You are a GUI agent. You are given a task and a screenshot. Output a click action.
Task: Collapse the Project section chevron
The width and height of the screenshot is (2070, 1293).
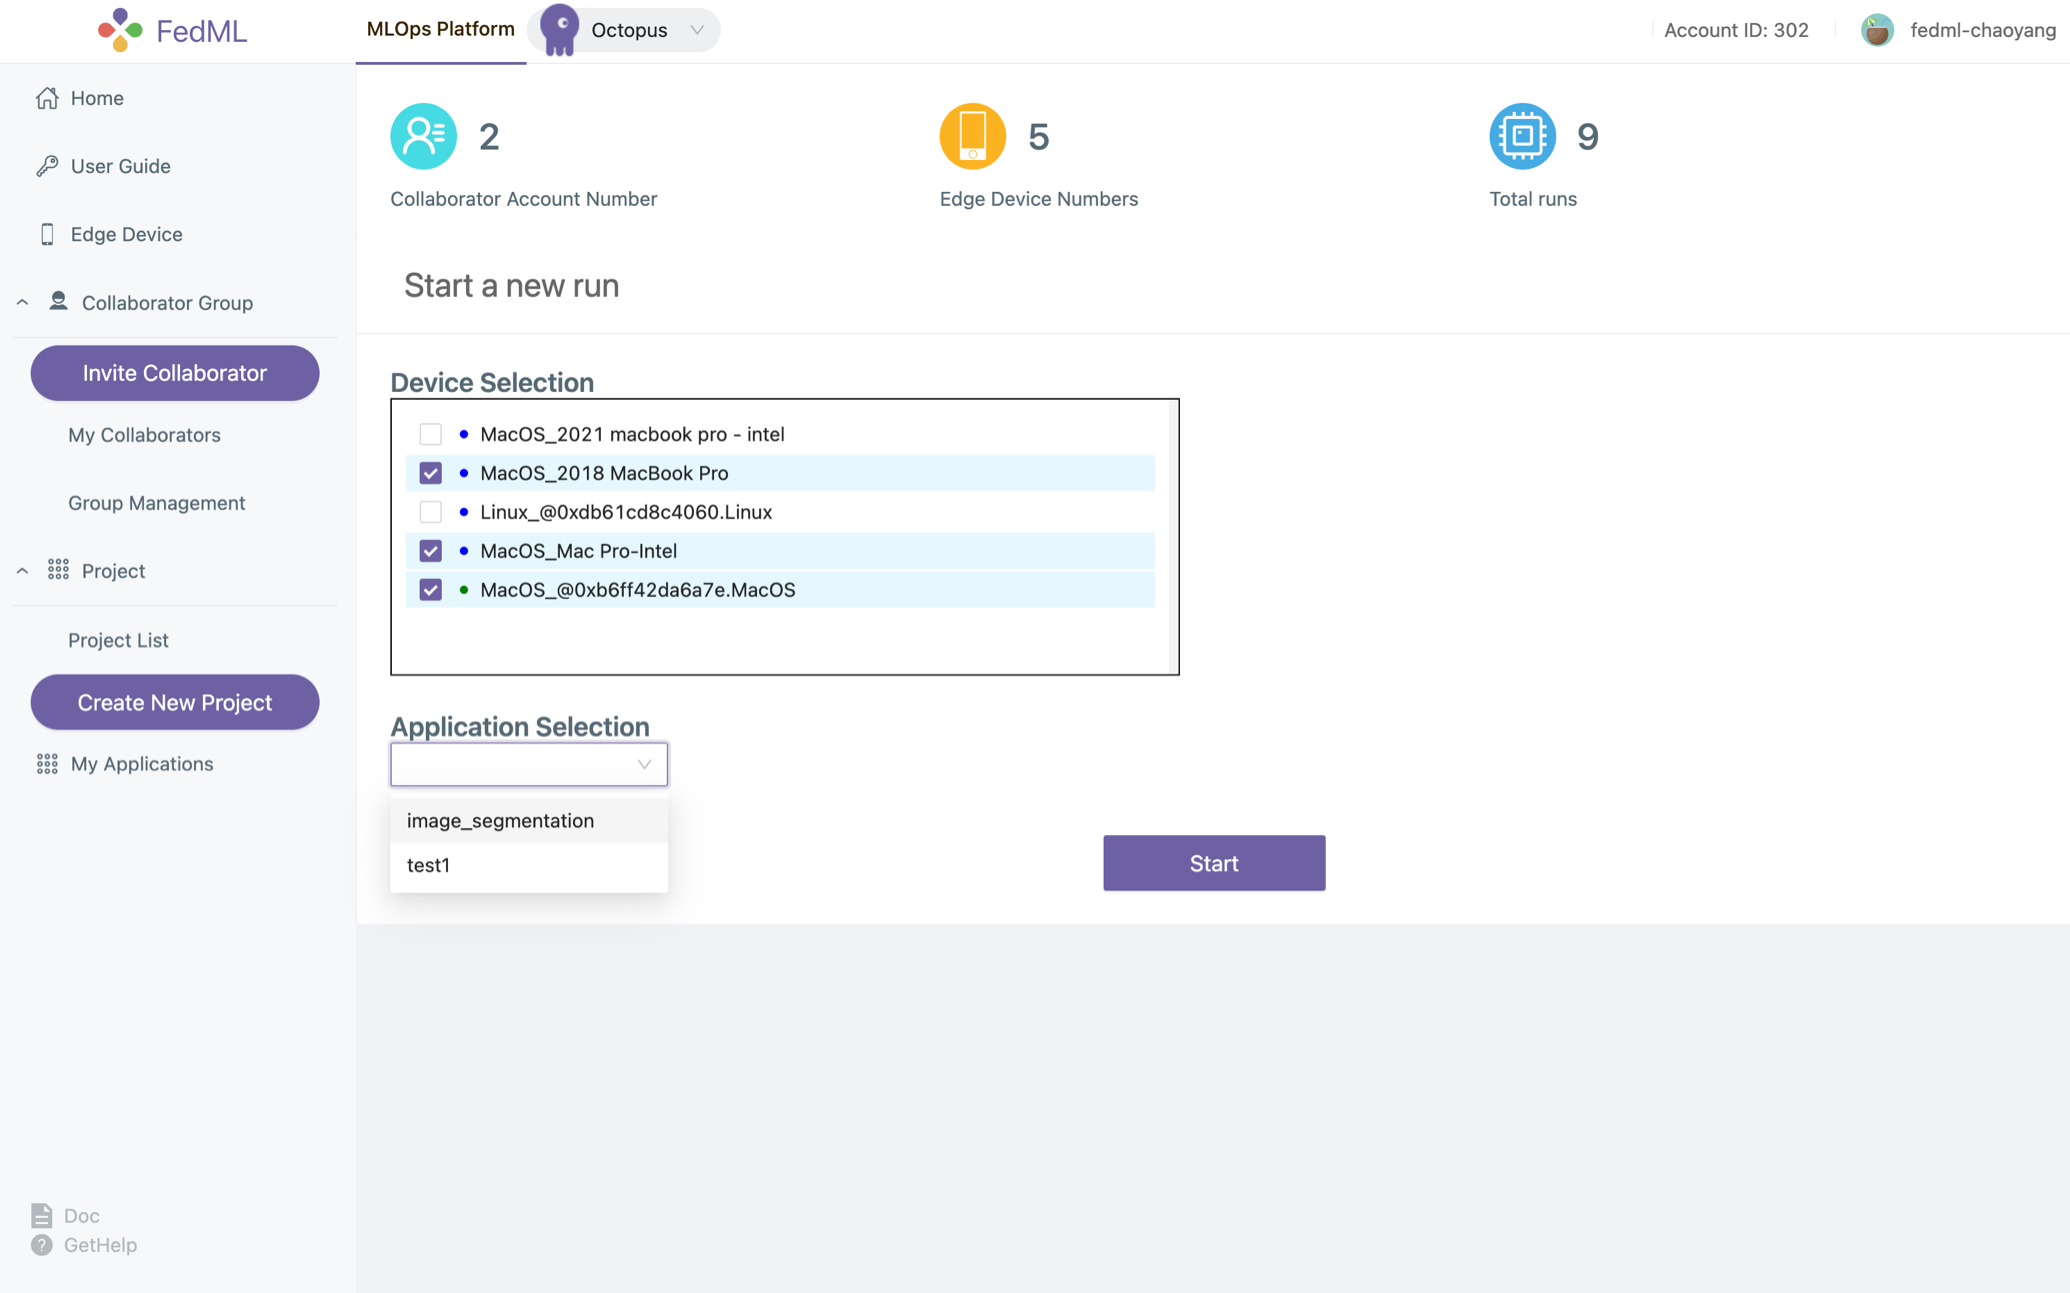22,570
